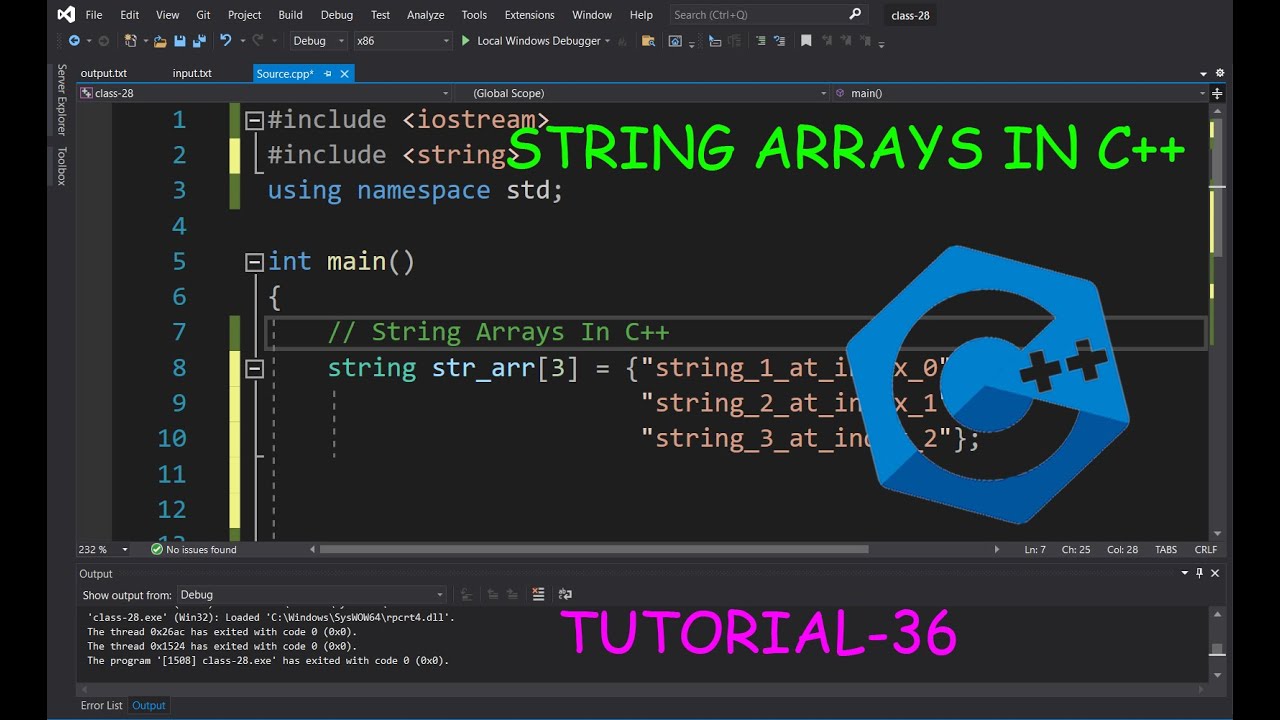This screenshot has height=720, width=1280.
Task: Toggle word wrap in the Output window
Action: point(565,594)
